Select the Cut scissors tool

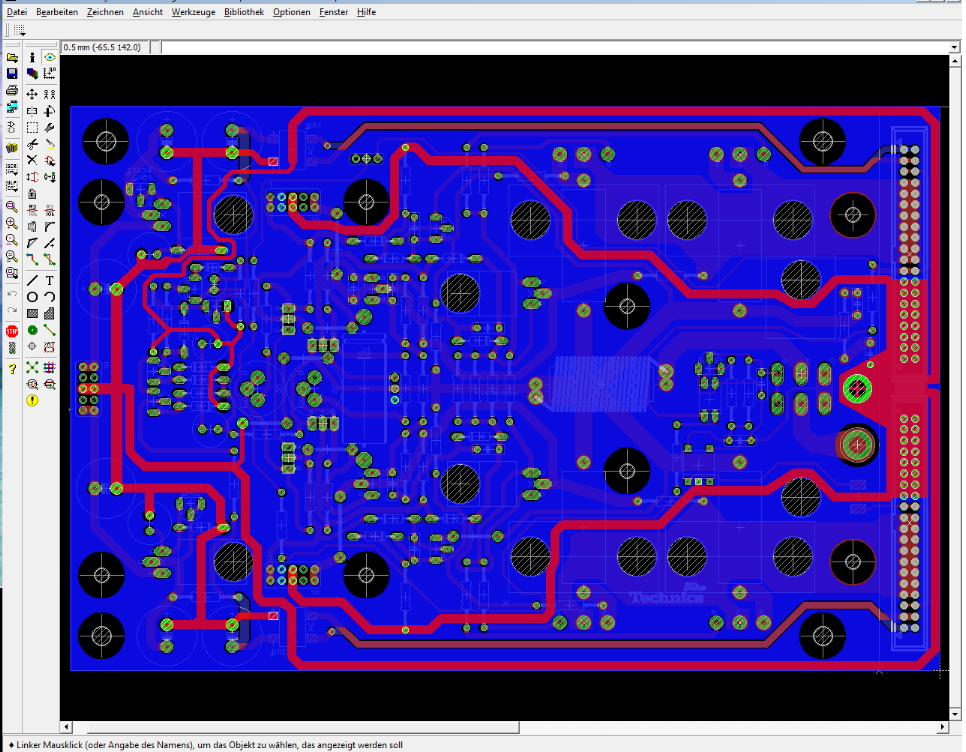[32, 145]
